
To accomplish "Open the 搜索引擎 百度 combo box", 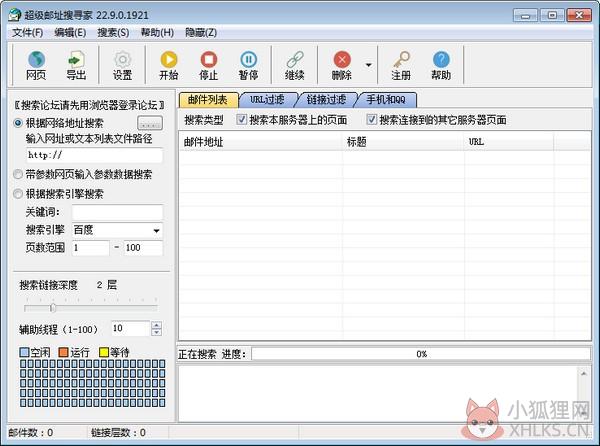I will point(117,230).
